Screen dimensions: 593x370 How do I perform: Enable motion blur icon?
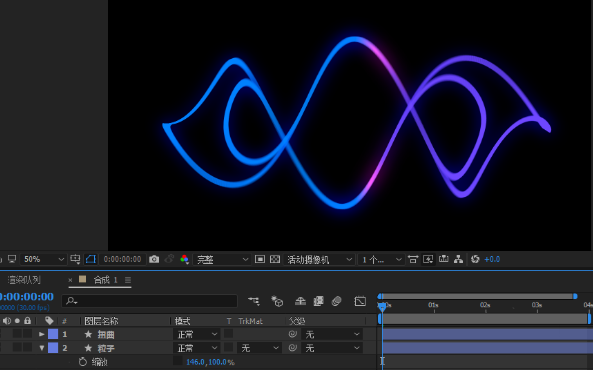coord(336,301)
